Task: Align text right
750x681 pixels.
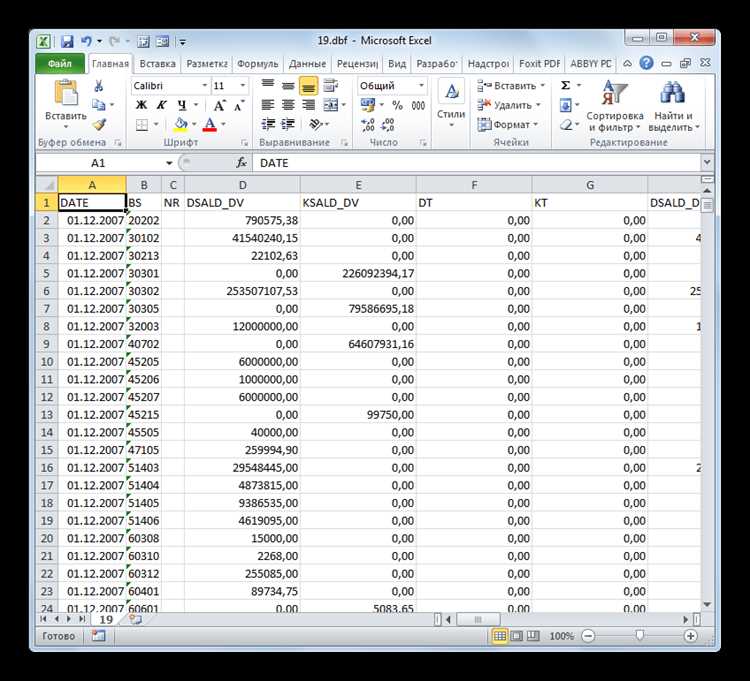Action: 309,105
